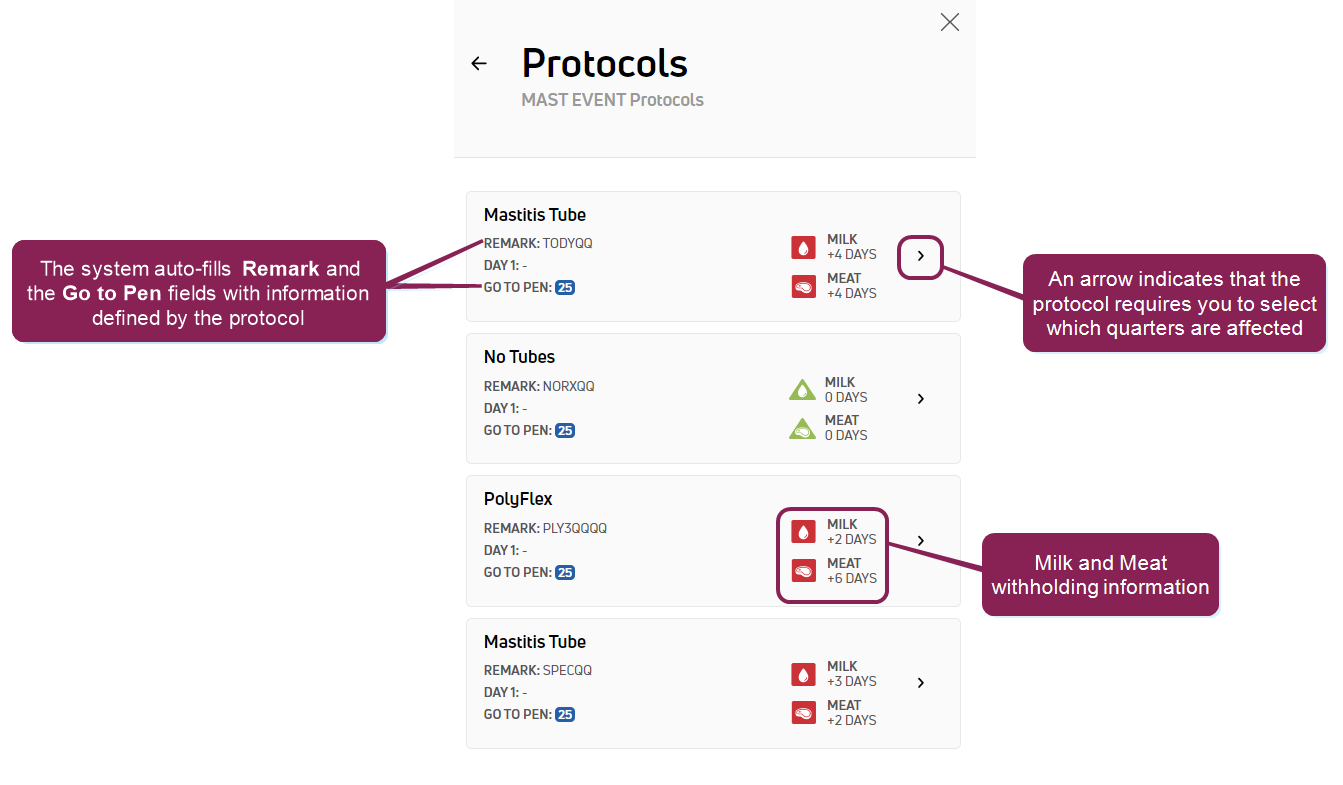Click the red milk icon in PolyFlex
The height and width of the screenshot is (785, 1343).
click(803, 532)
